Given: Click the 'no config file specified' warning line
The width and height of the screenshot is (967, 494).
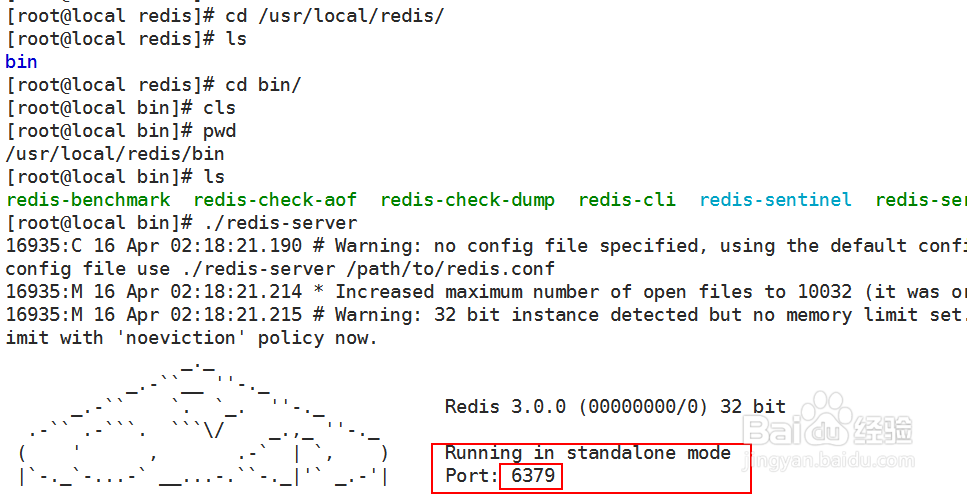Looking at the screenshot, I should 486,246.
